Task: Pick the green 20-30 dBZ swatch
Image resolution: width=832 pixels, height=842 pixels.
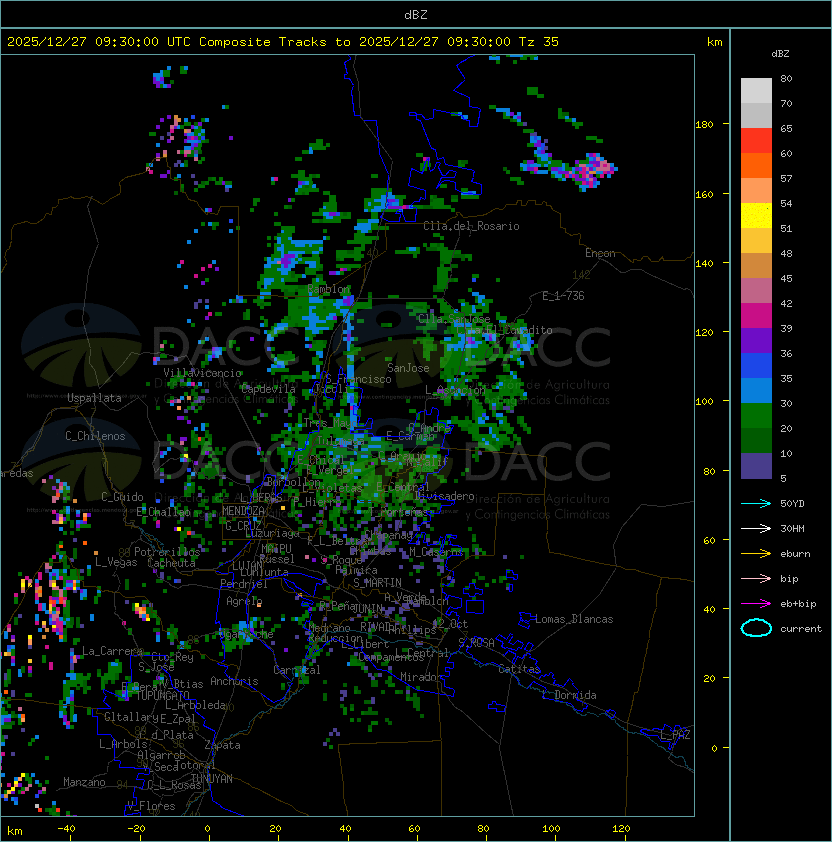Action: click(756, 416)
